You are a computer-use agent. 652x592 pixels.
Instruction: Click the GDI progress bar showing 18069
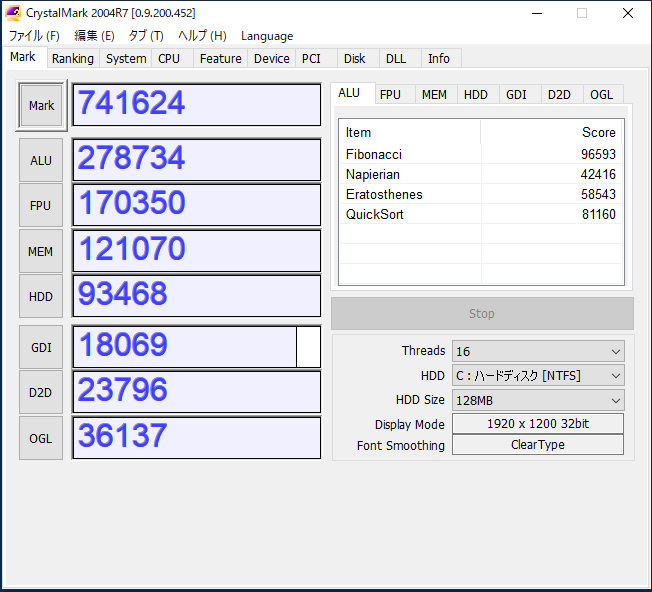[197, 347]
